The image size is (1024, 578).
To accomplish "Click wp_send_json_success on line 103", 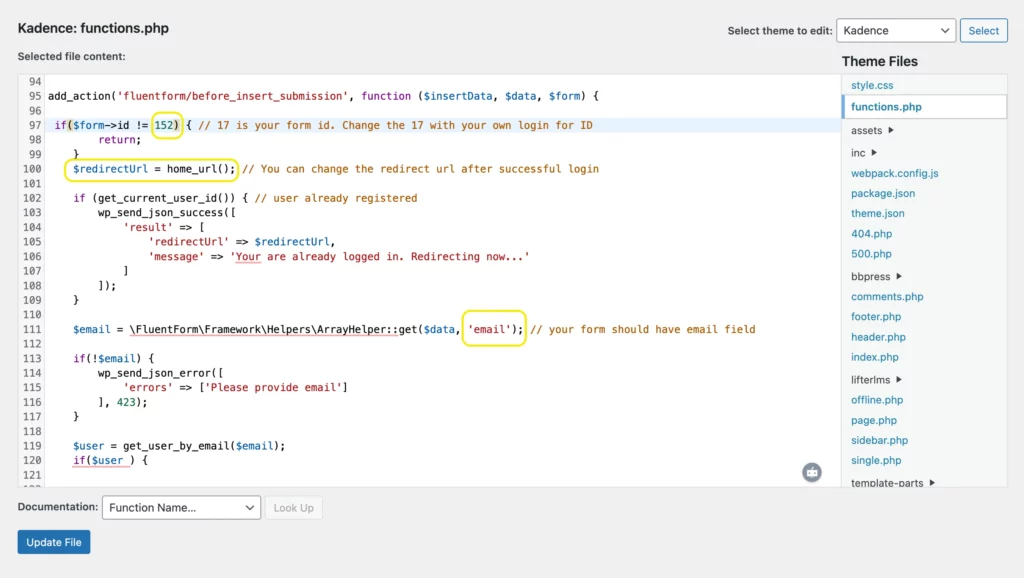I will 161,212.
